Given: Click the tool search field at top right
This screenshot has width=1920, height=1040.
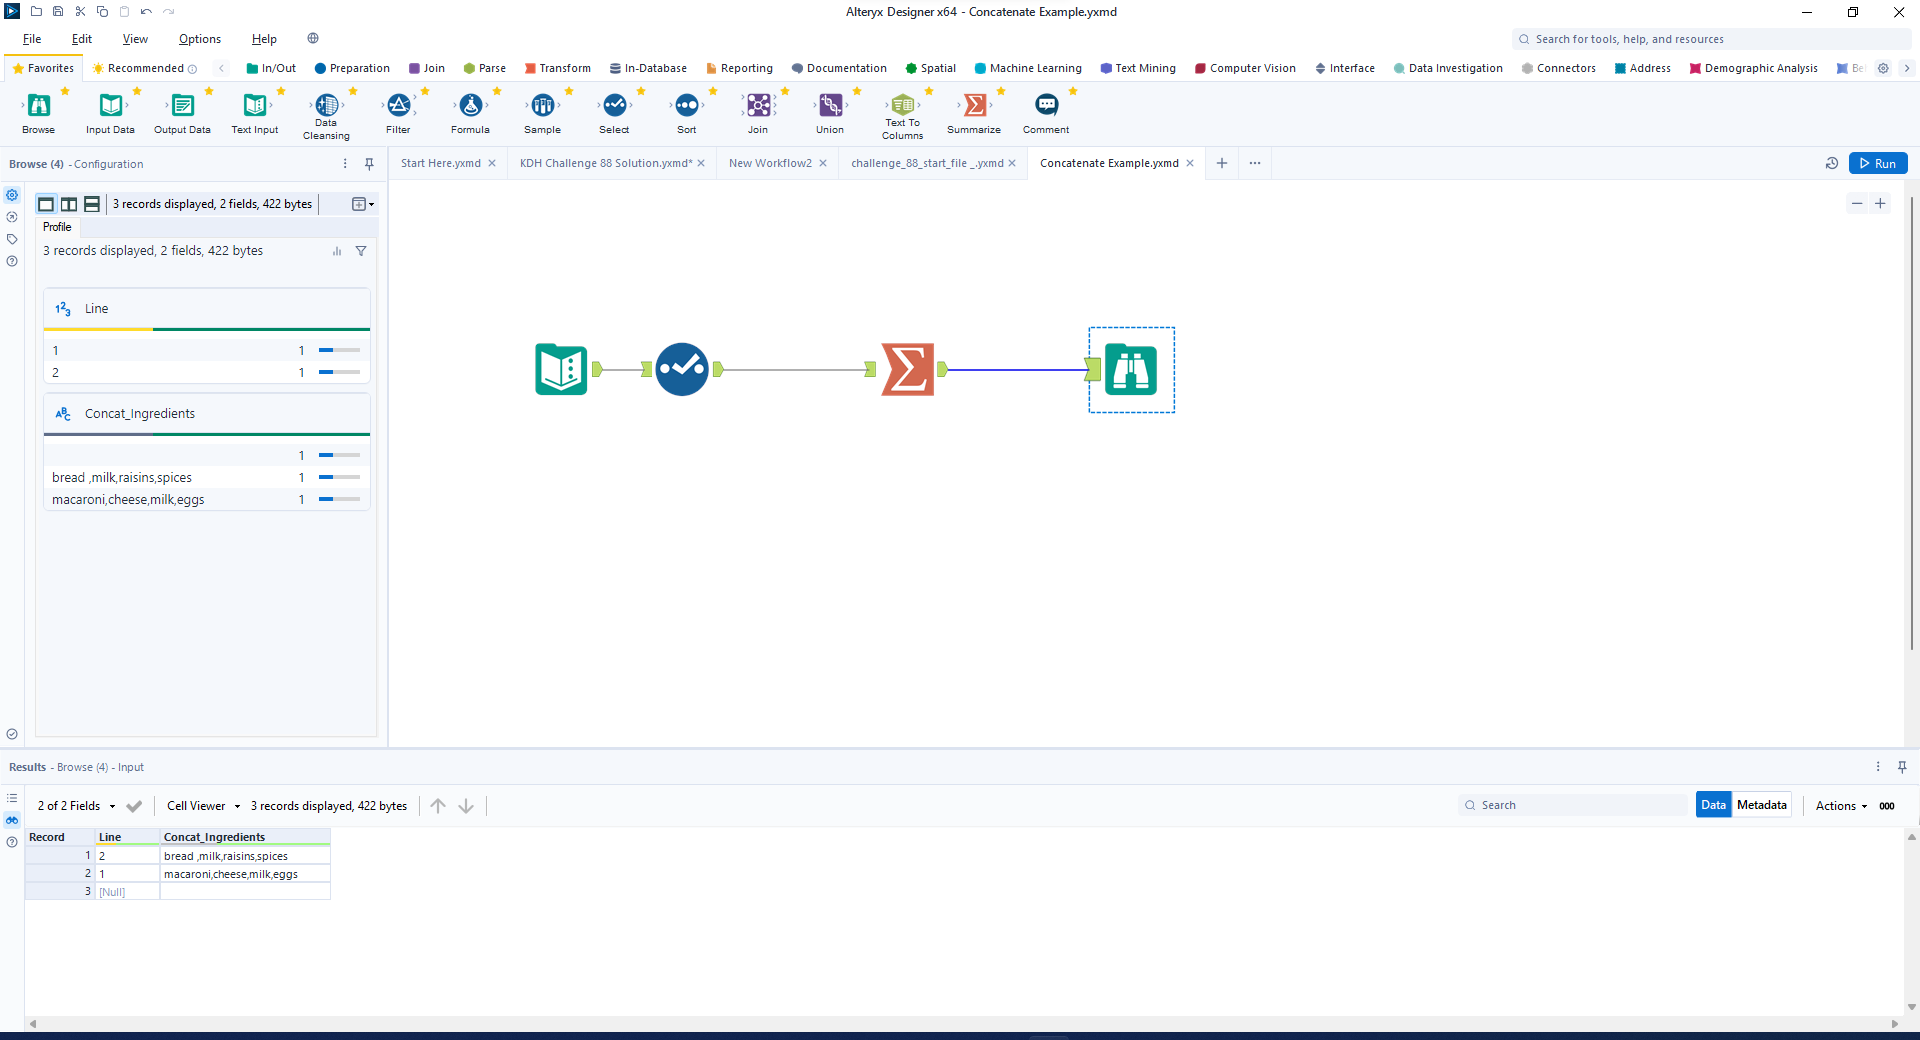Looking at the screenshot, I should pyautogui.click(x=1711, y=39).
